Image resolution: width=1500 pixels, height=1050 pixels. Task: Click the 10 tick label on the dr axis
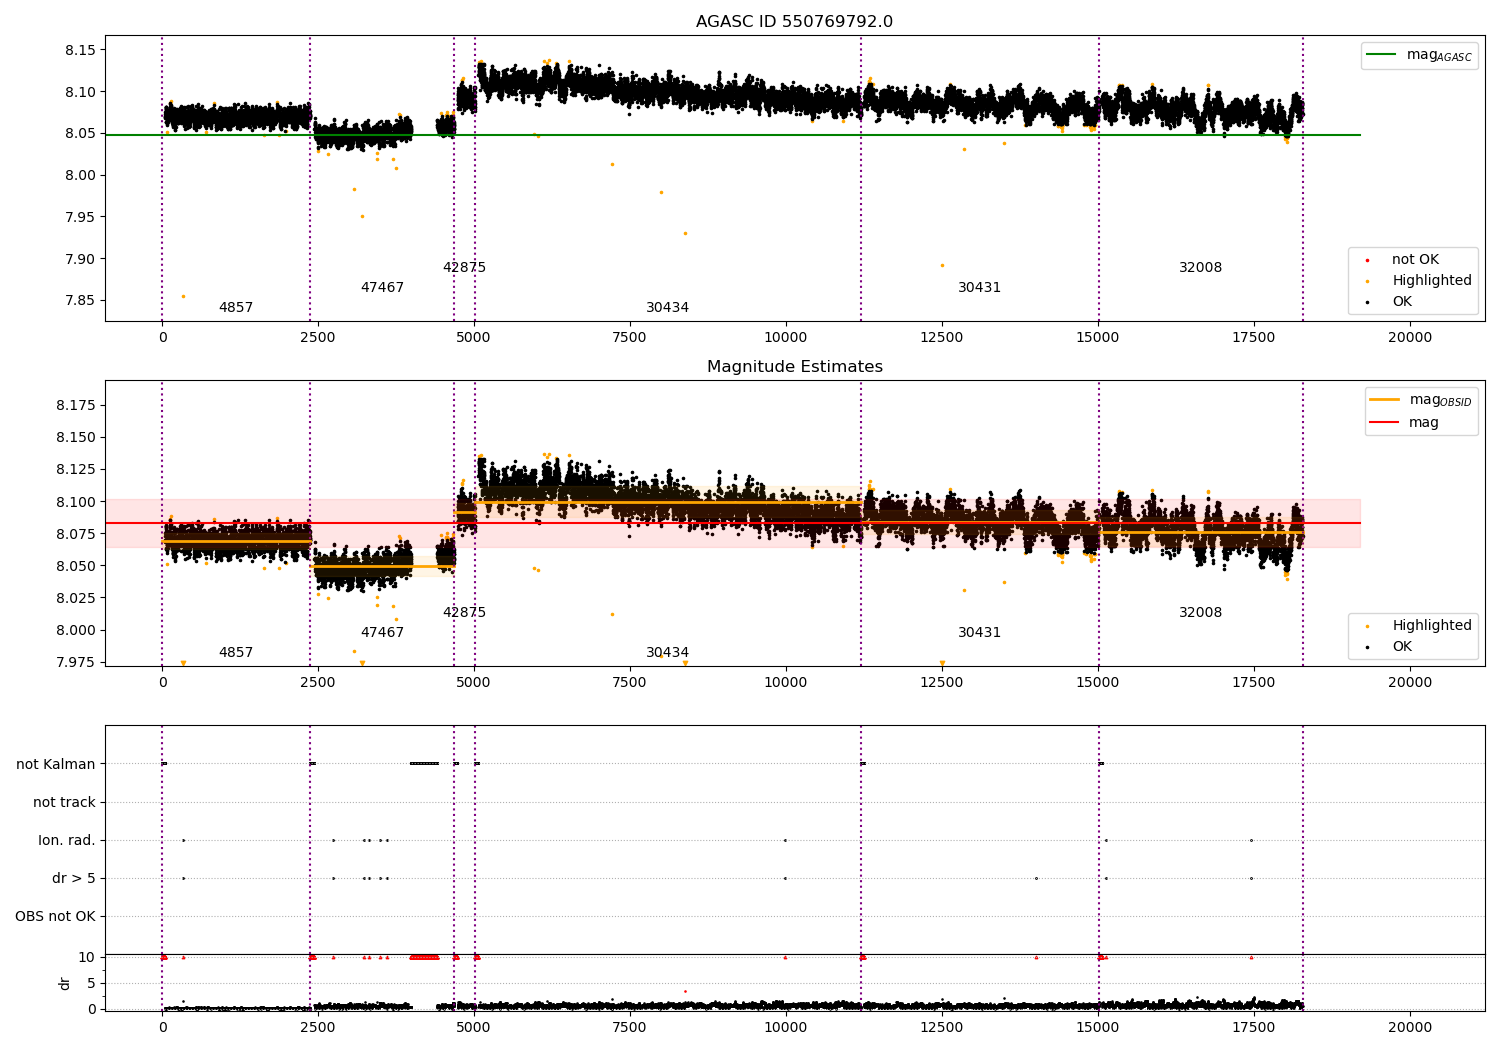pos(88,958)
